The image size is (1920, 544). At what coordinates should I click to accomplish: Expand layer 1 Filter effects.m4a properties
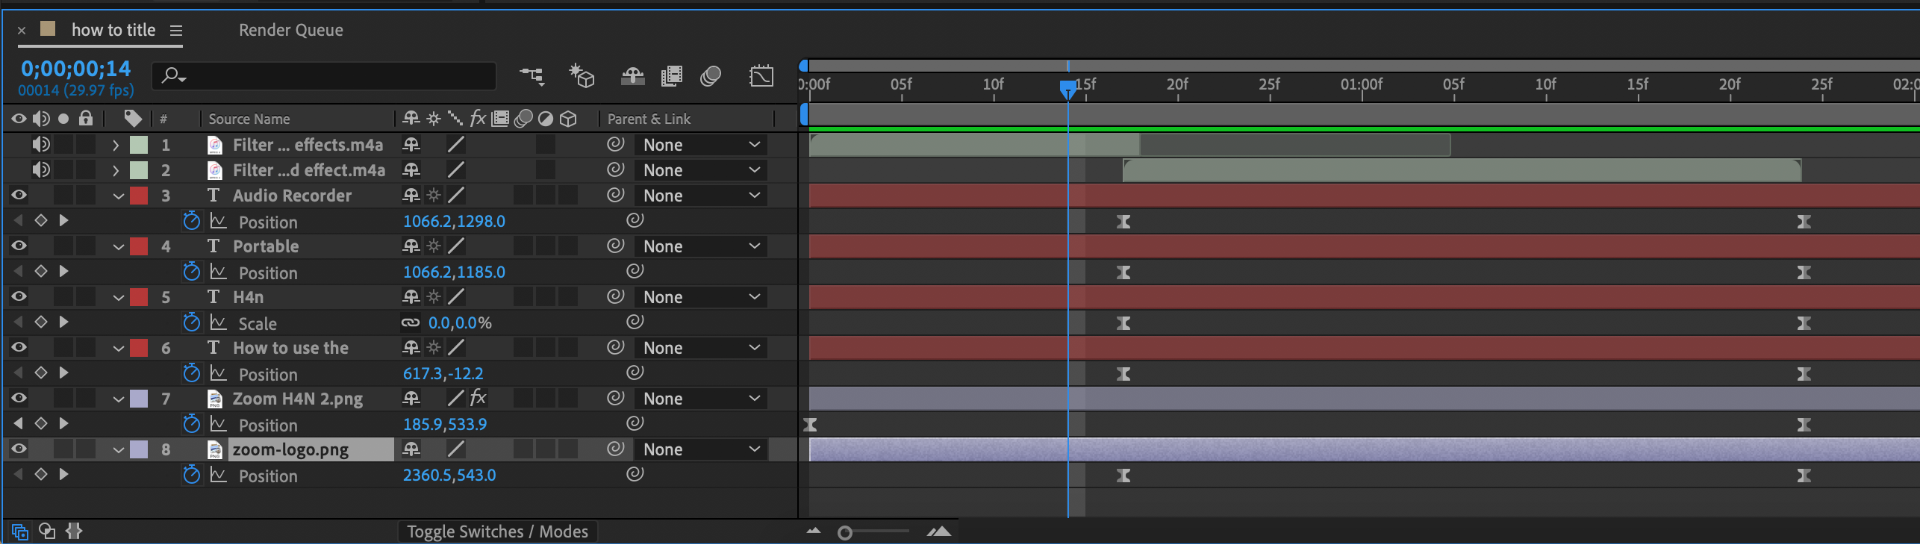(116, 145)
